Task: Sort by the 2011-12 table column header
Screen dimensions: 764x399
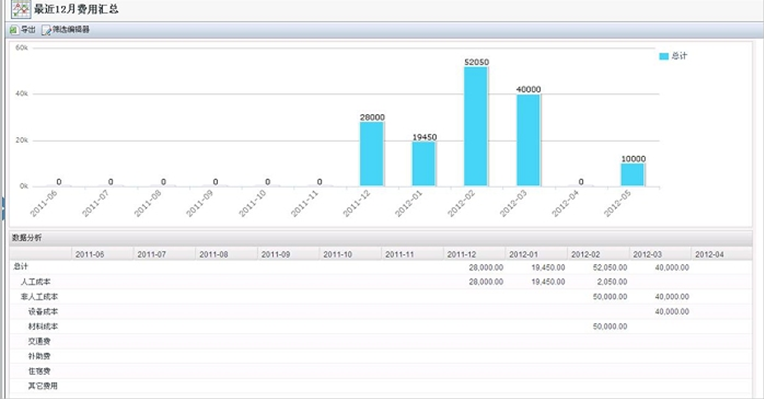Action: 474,254
